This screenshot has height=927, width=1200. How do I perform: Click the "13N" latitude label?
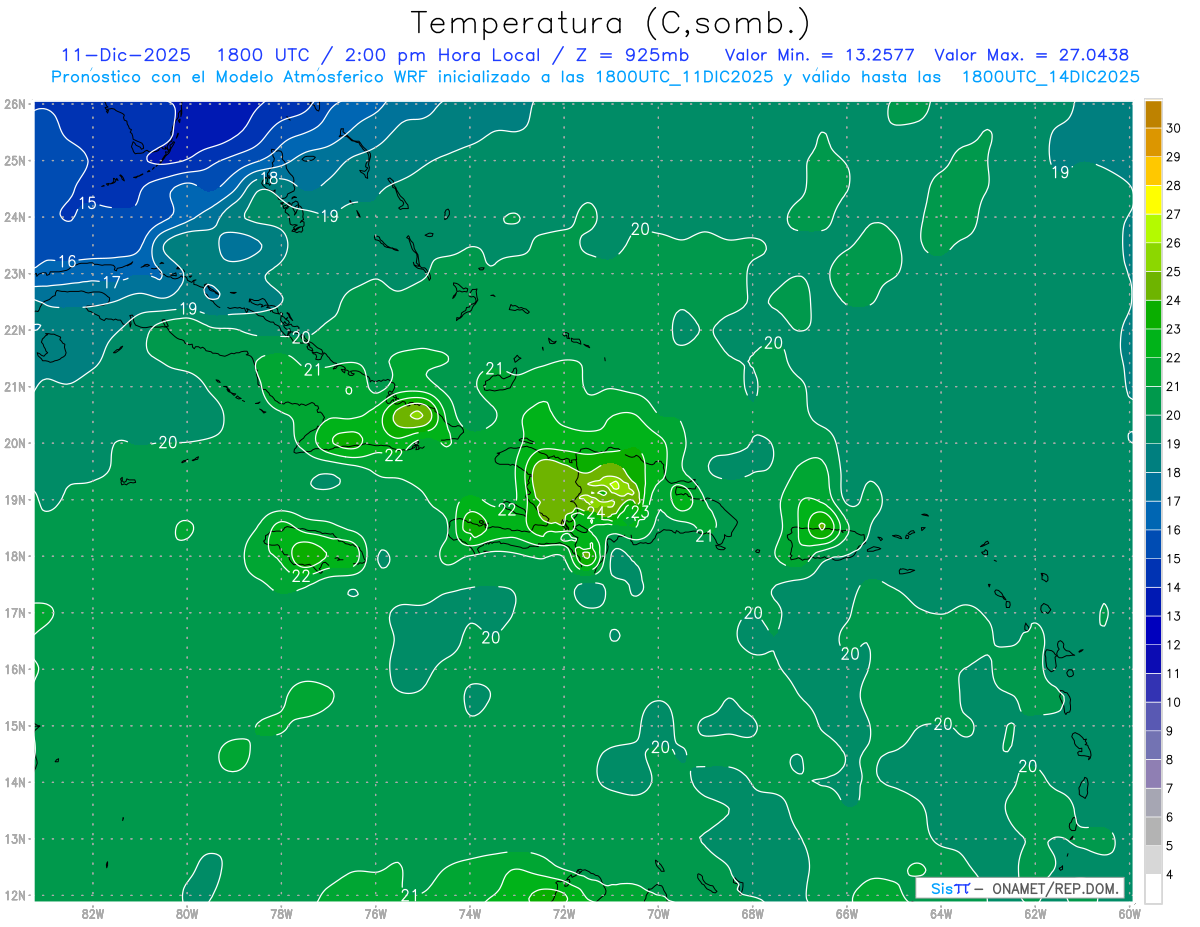(14, 838)
